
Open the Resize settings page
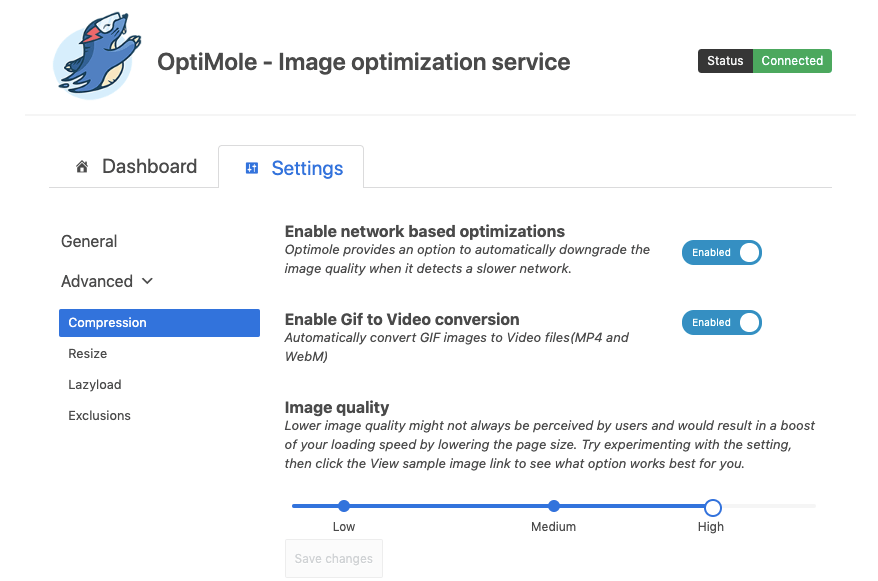(x=87, y=353)
